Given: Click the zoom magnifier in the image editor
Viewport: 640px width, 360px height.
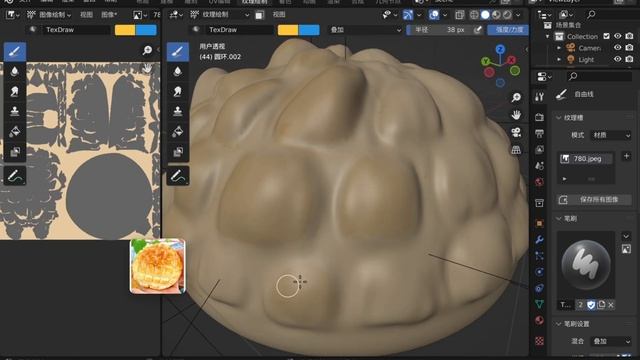Looking at the screenshot, I should (x=147, y=50).
